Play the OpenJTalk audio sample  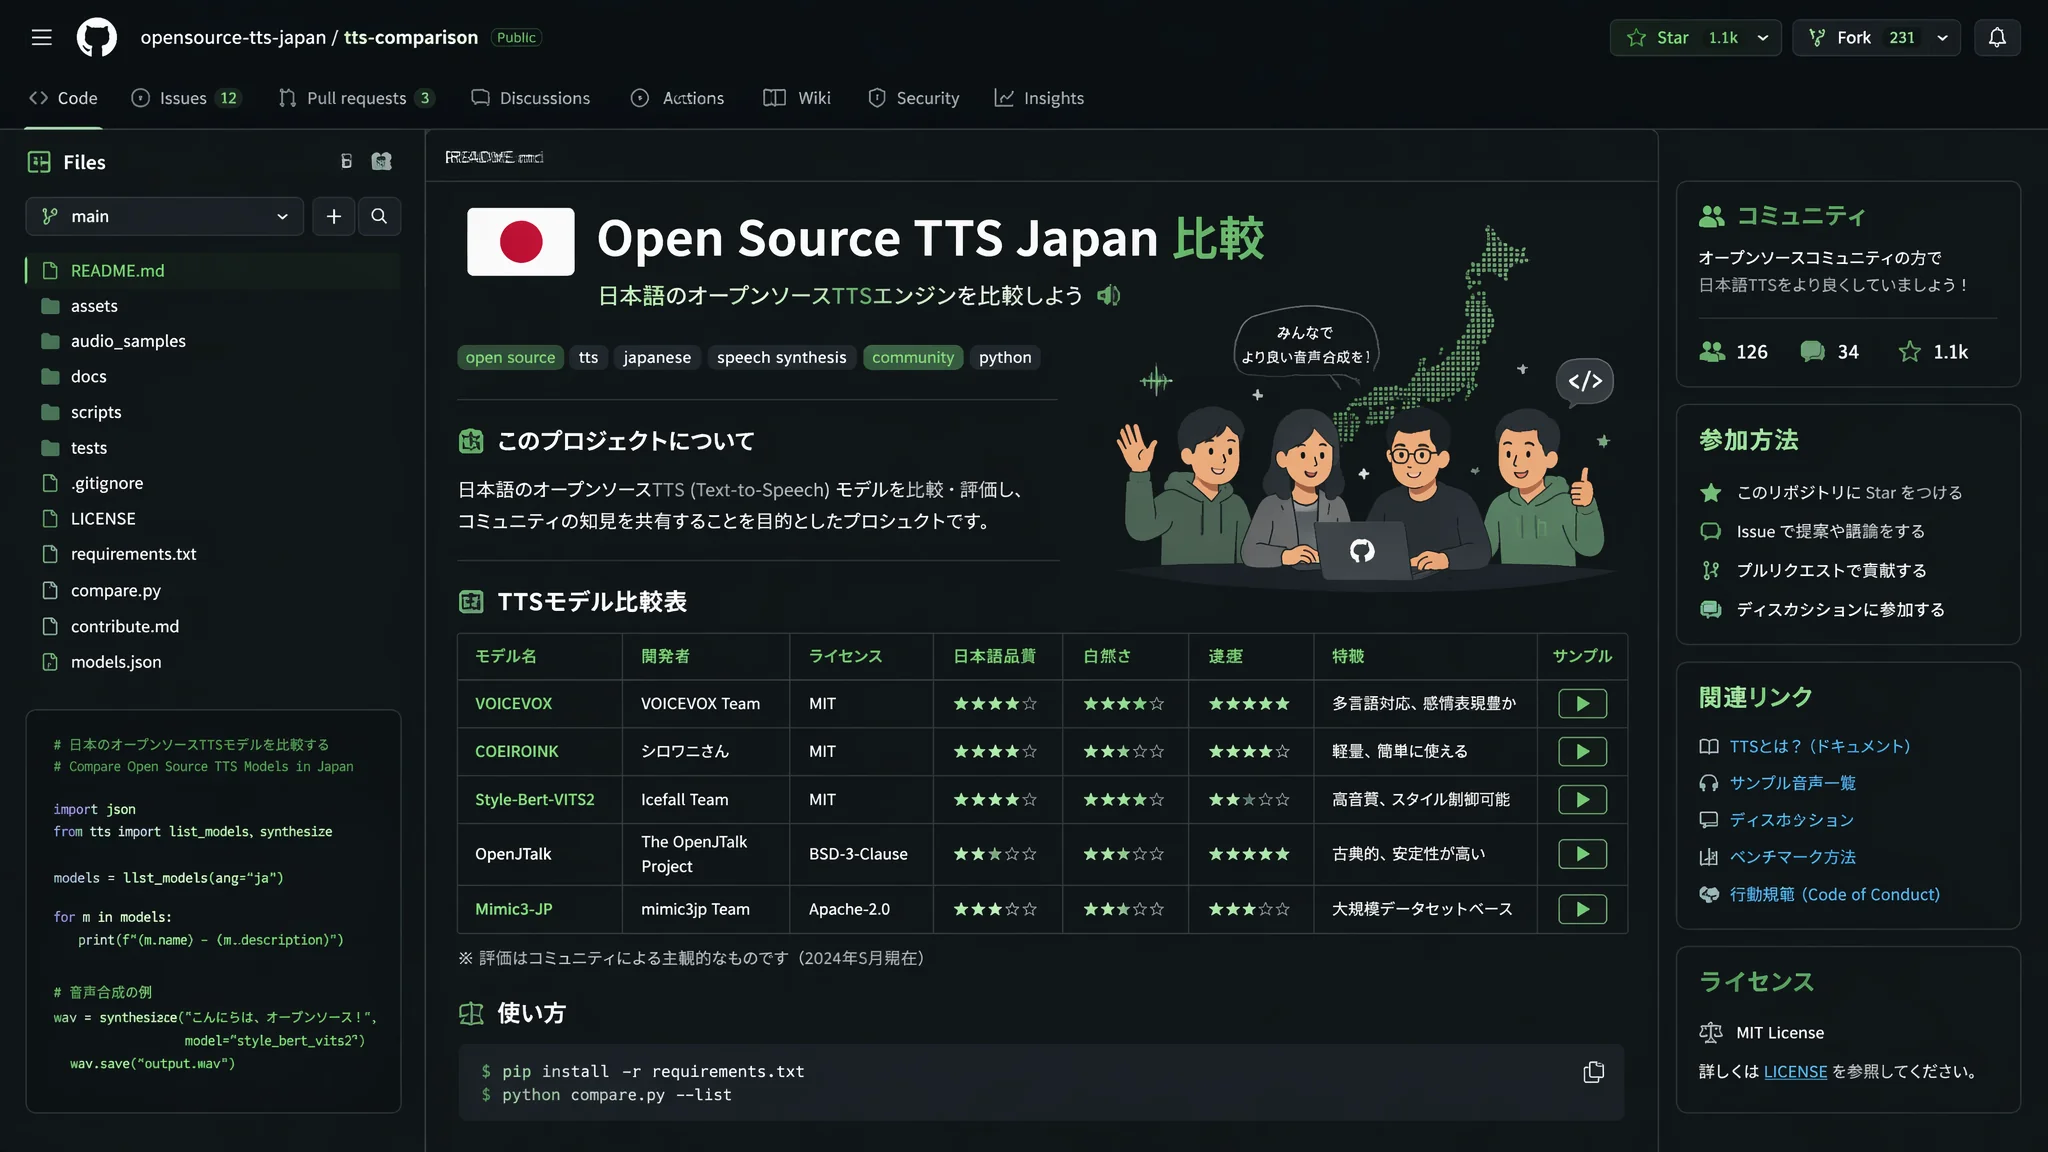[1582, 854]
